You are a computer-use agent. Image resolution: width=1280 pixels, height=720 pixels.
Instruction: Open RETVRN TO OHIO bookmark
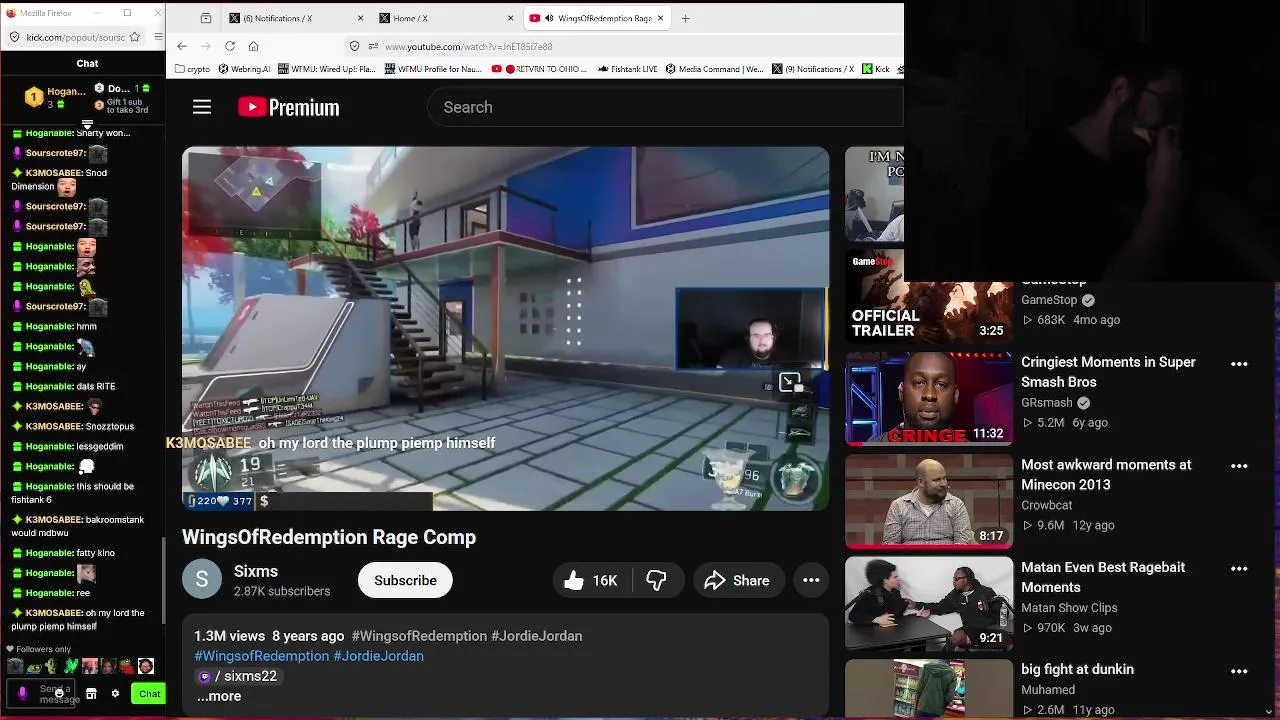coord(541,69)
